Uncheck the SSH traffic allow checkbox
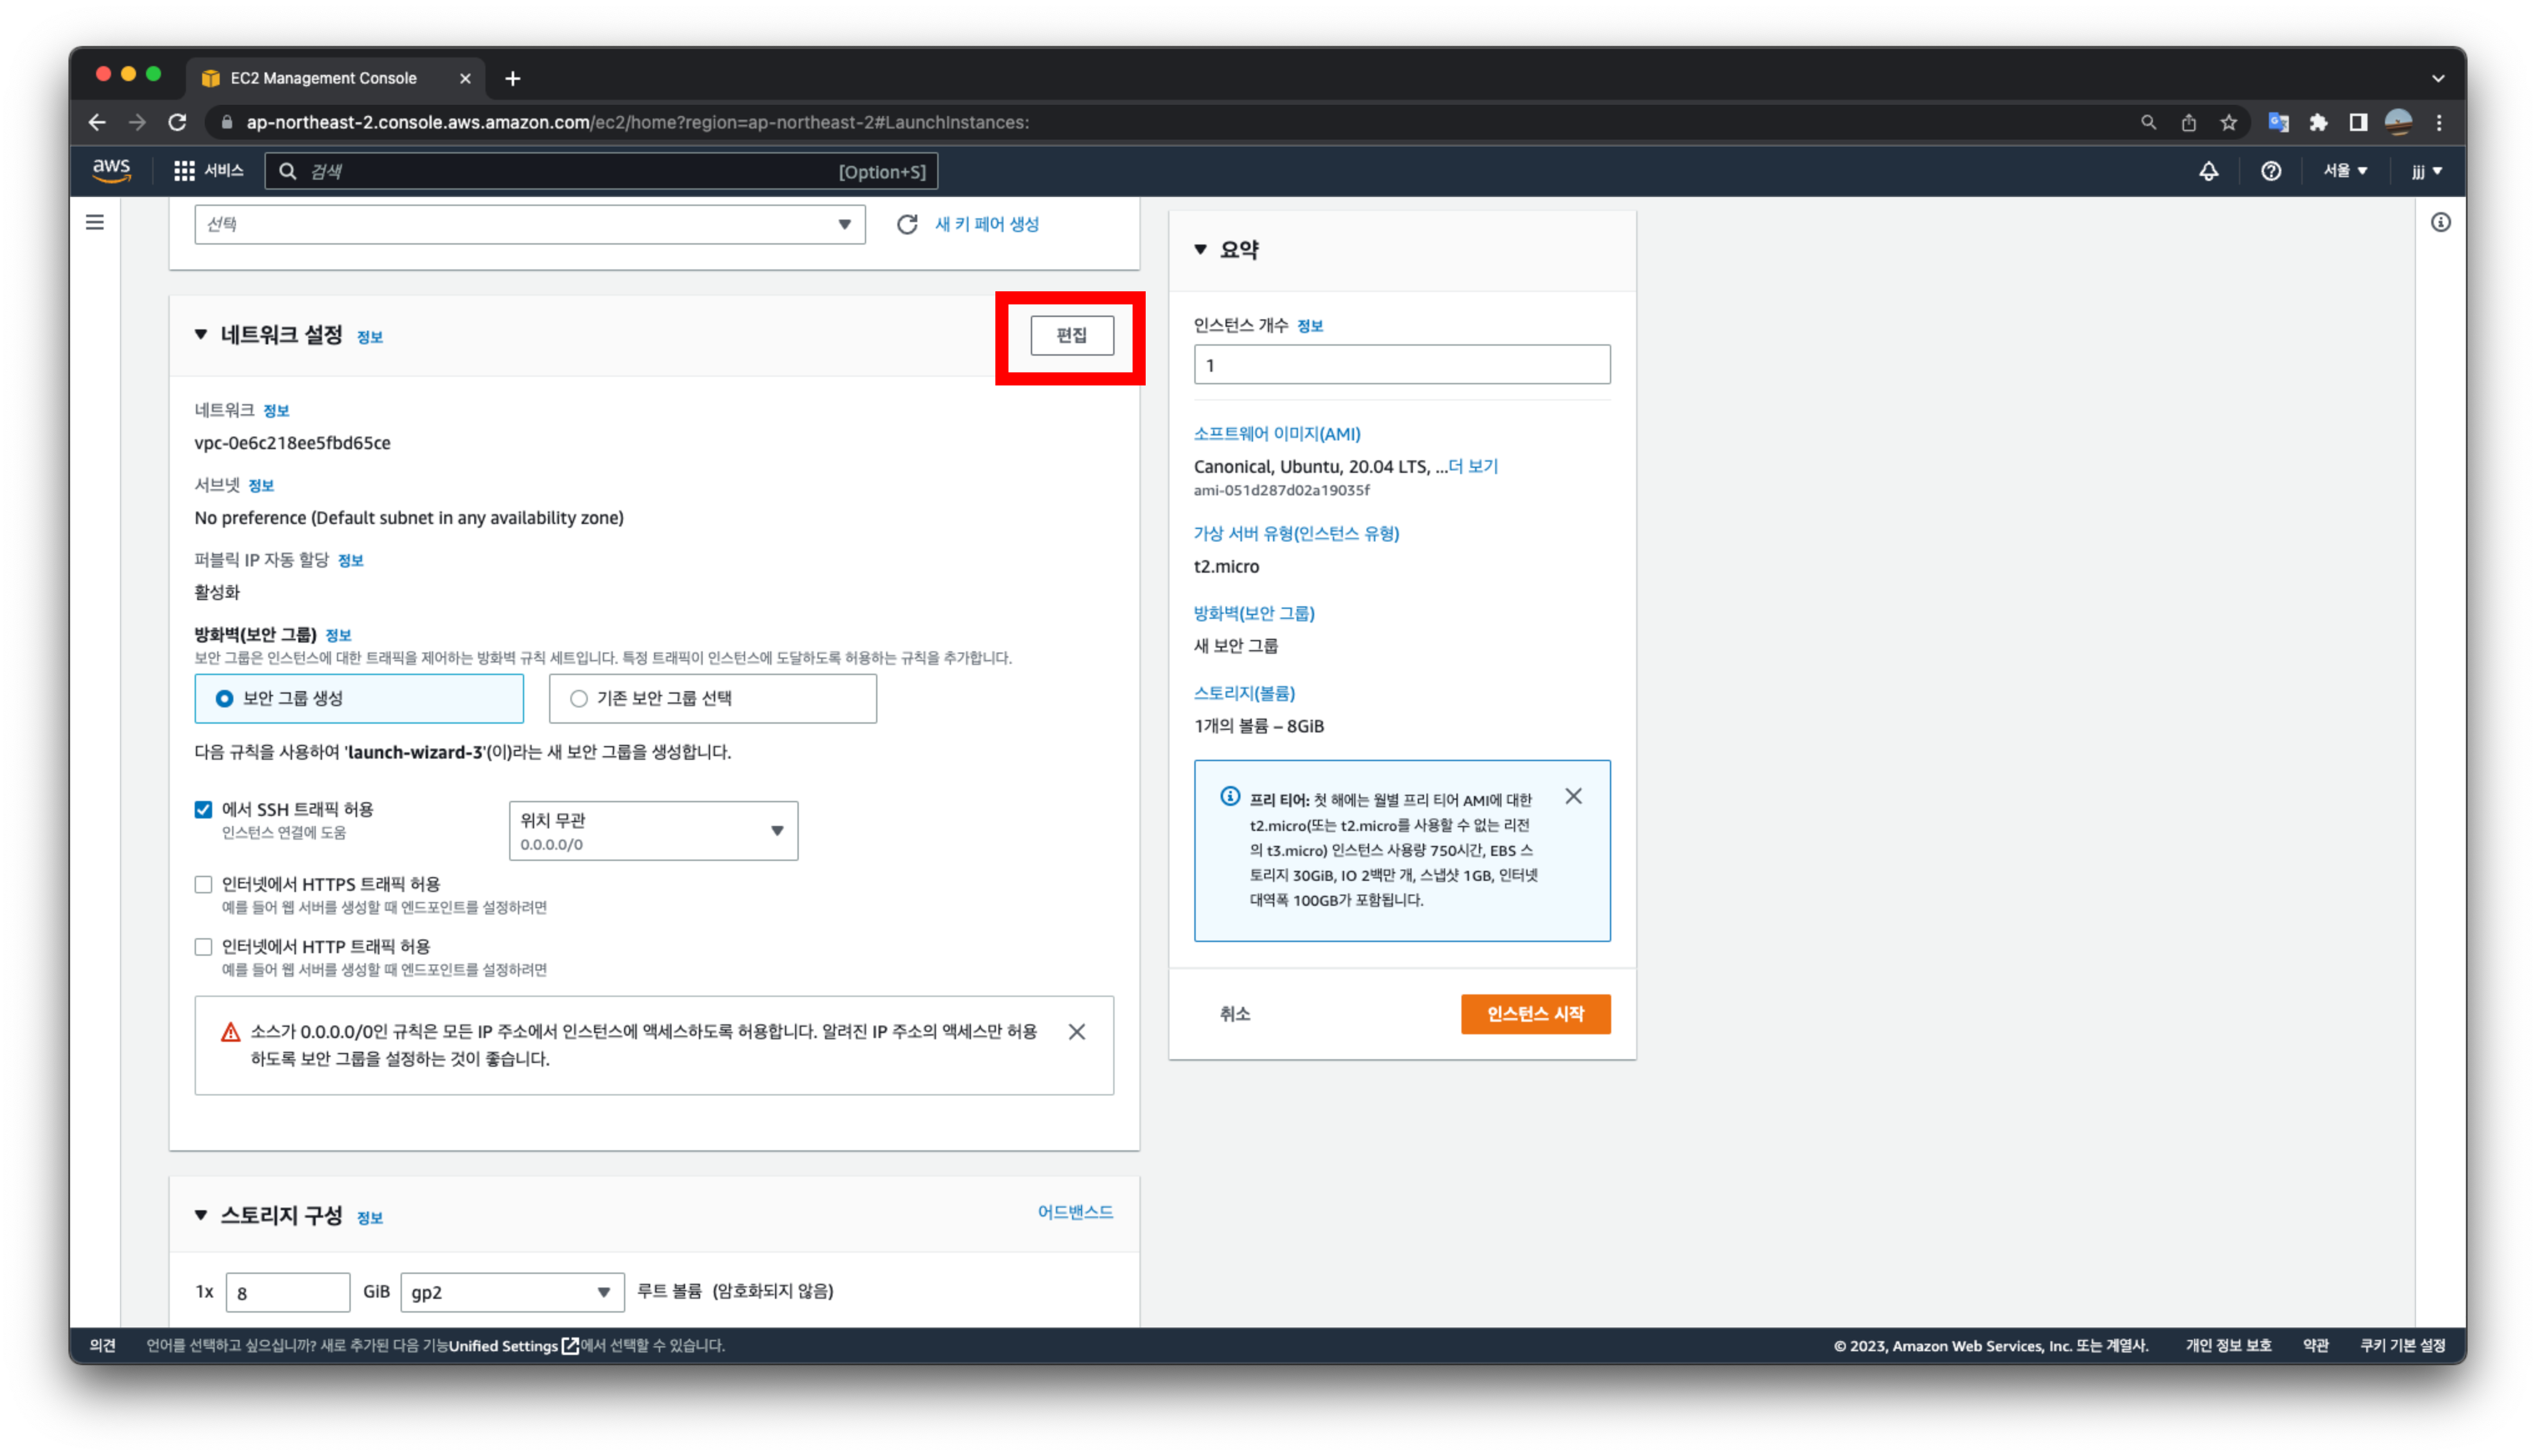Screen dimensions: 2536x1456 pyautogui.click(x=204, y=809)
